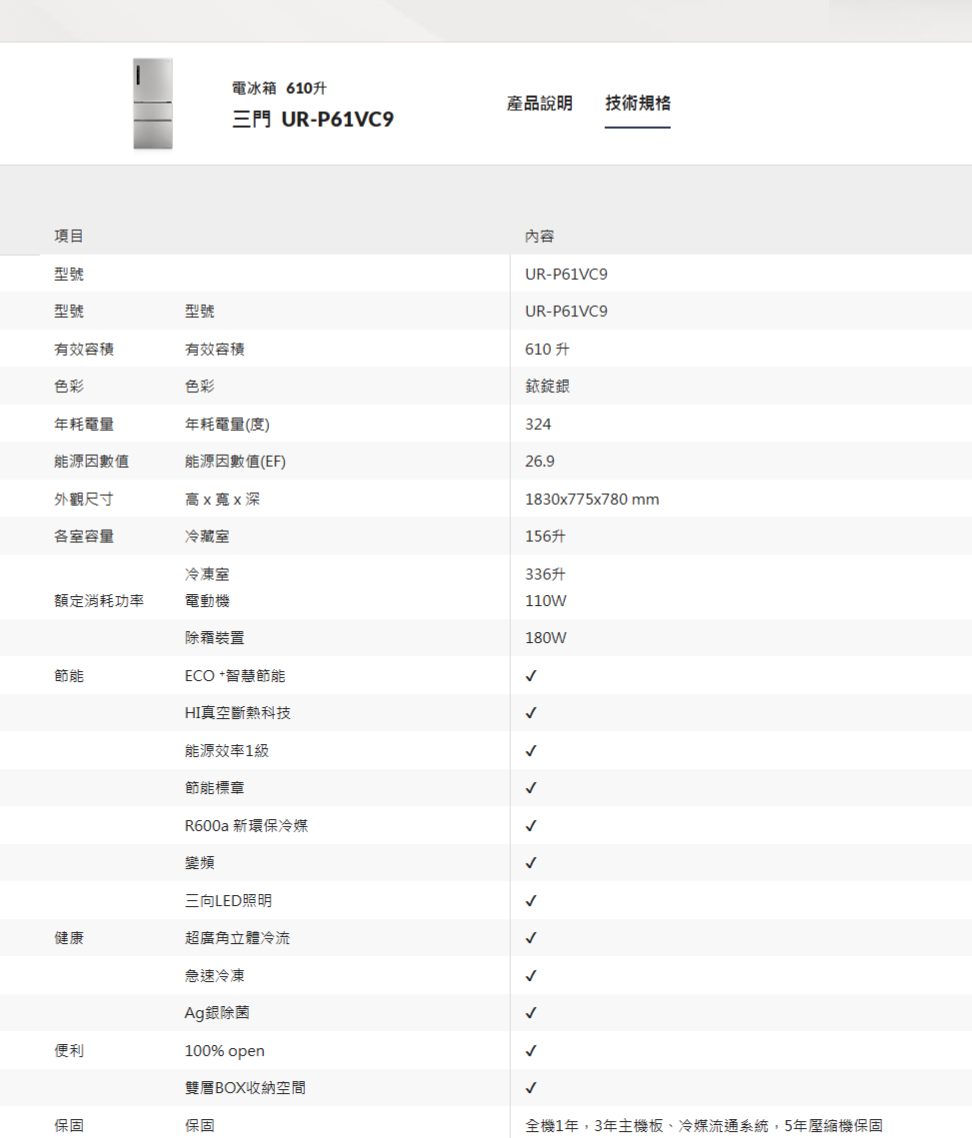Click the checkmark for 節能標章
Screen dimensions: 972x1138
[x=531, y=787]
